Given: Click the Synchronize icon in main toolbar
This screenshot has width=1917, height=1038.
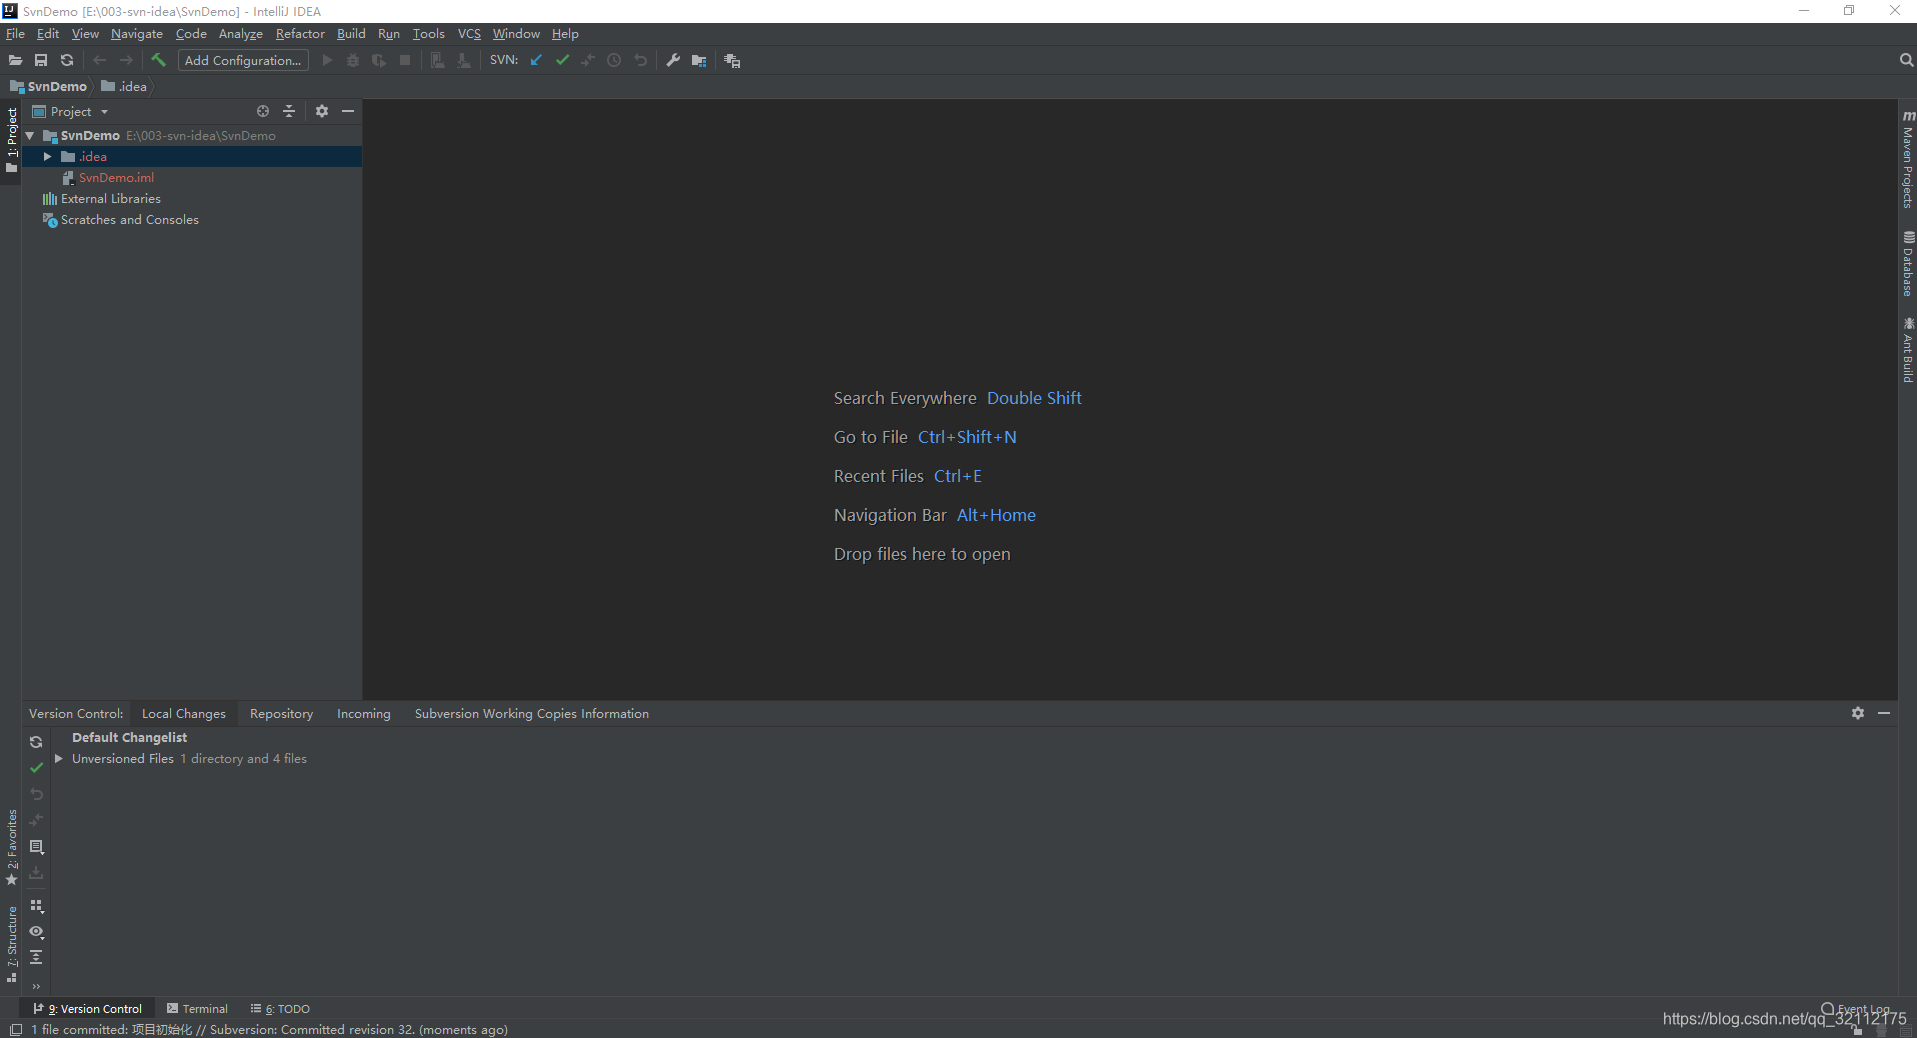Looking at the screenshot, I should click(67, 60).
